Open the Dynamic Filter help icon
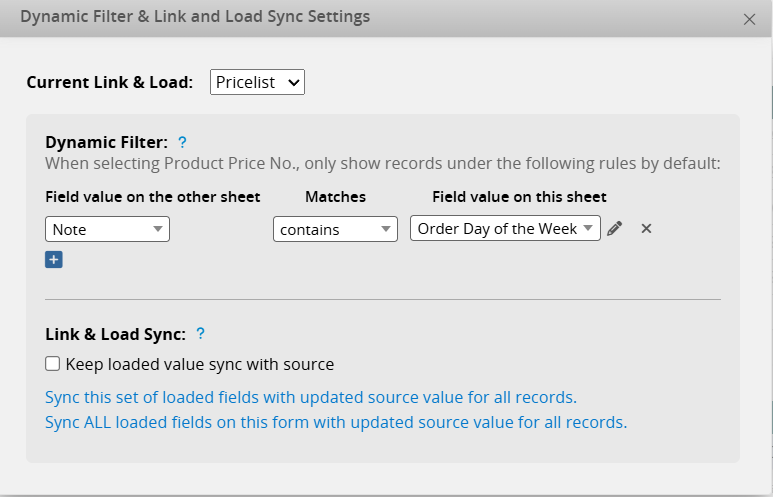The height and width of the screenshot is (497, 773). 182,143
